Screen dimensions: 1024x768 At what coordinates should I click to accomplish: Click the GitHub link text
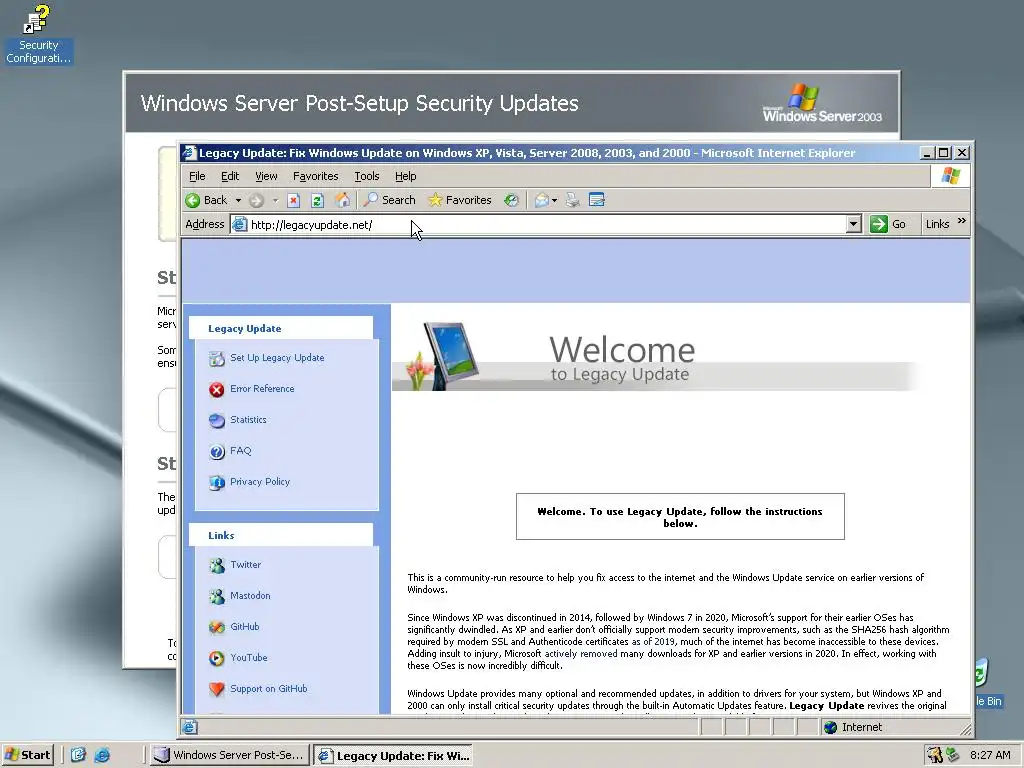tap(245, 626)
